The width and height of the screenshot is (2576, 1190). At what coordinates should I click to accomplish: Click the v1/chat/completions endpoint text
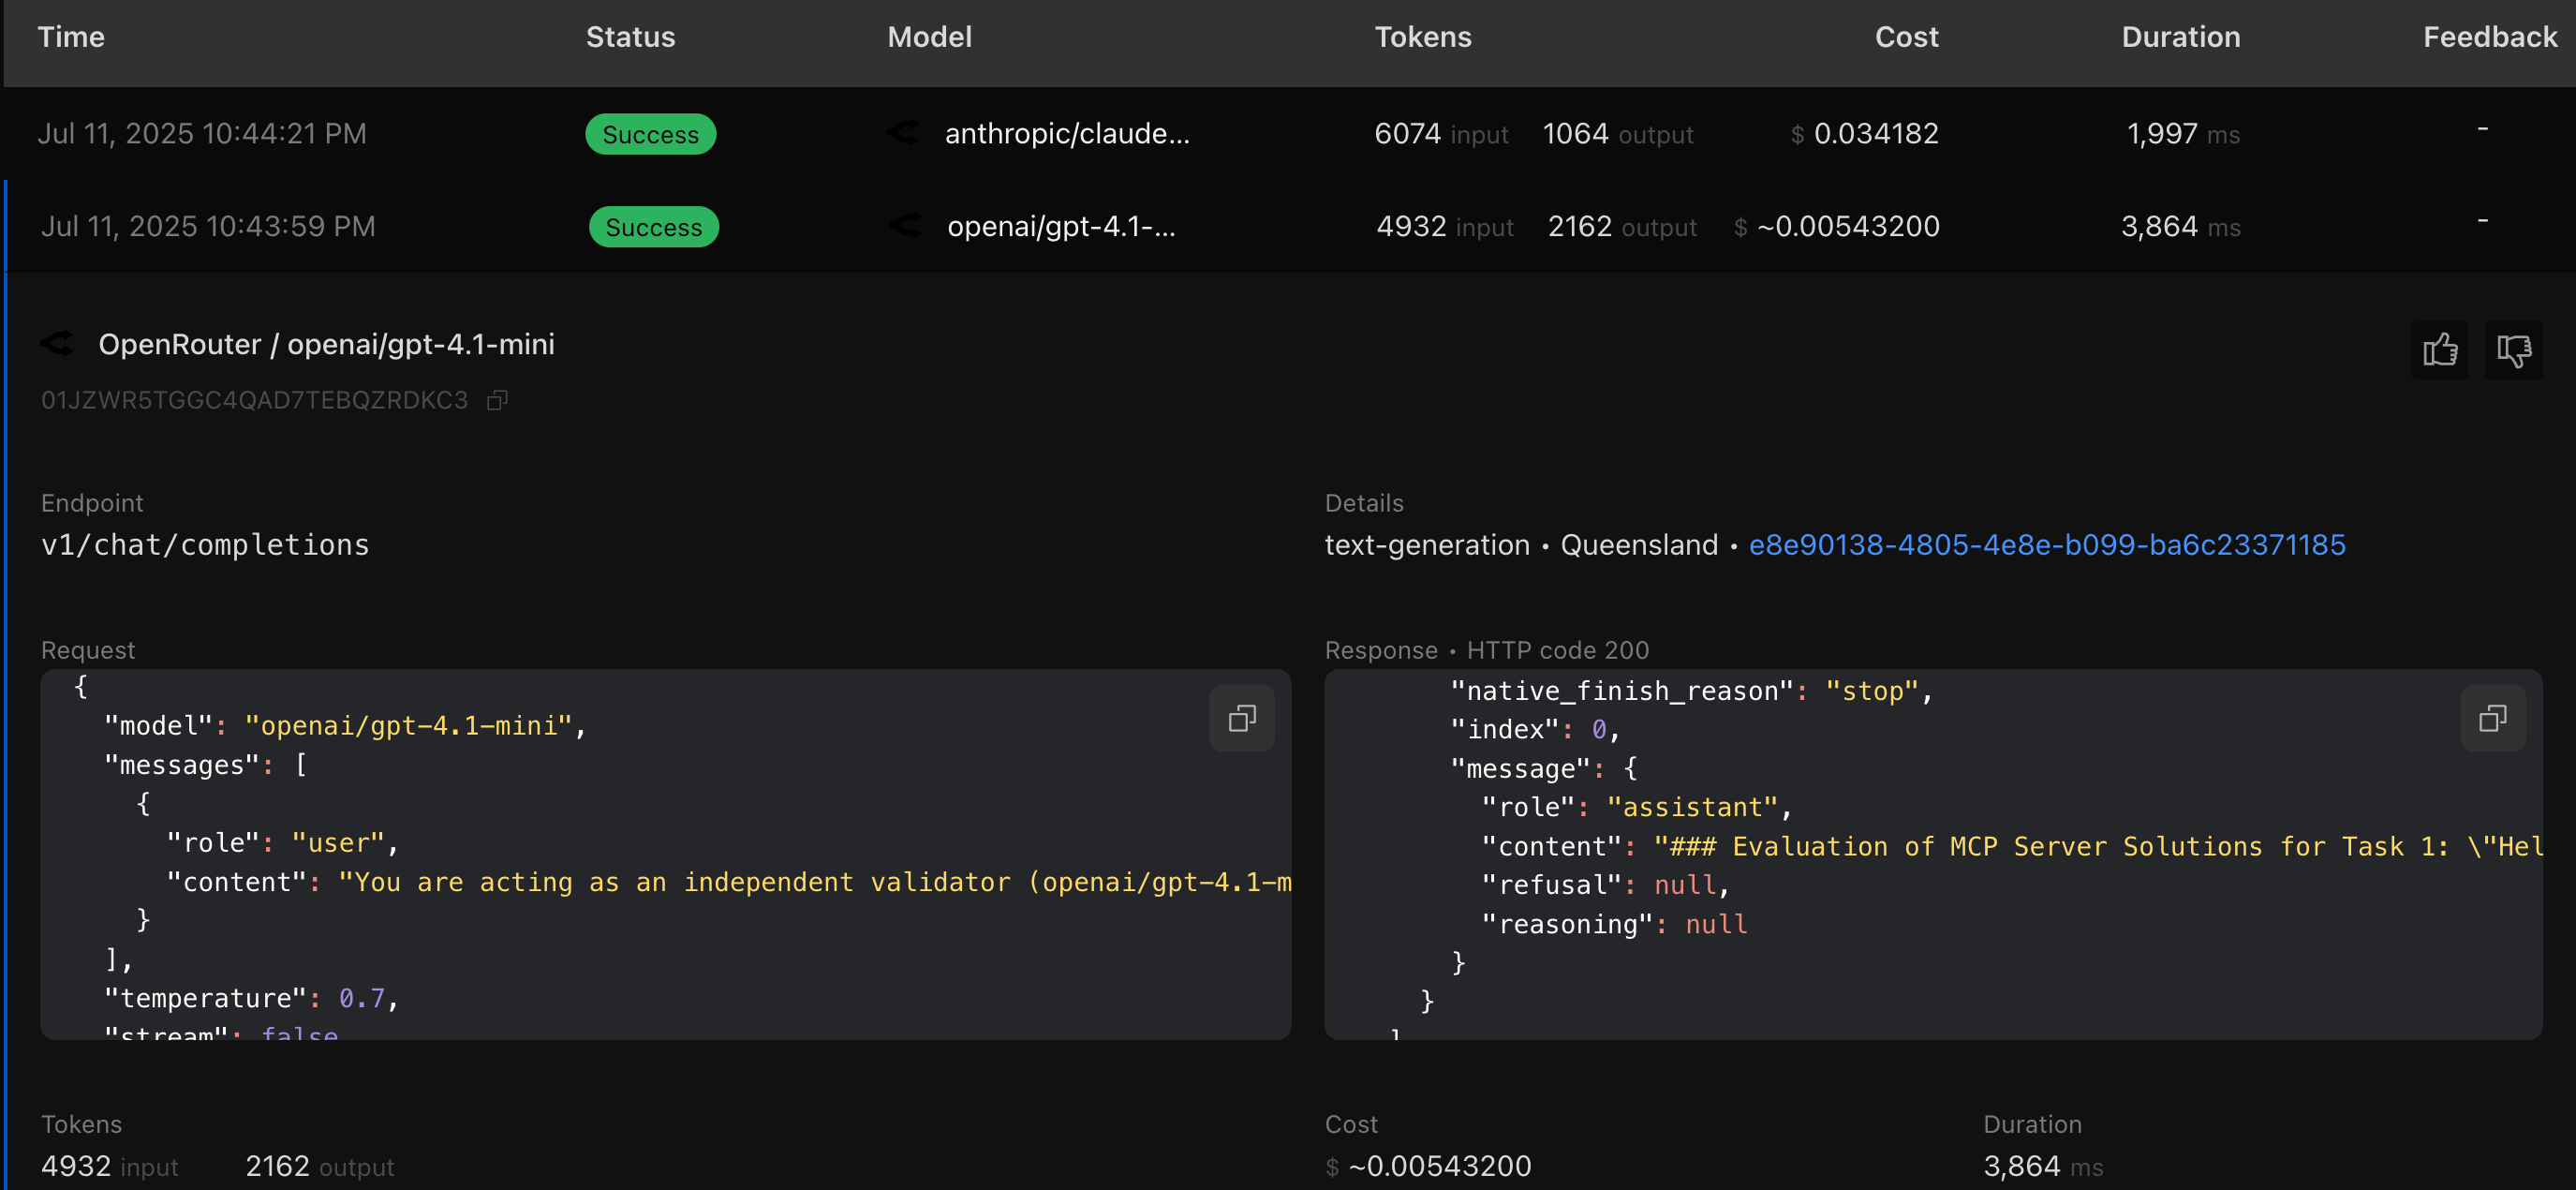coord(205,545)
